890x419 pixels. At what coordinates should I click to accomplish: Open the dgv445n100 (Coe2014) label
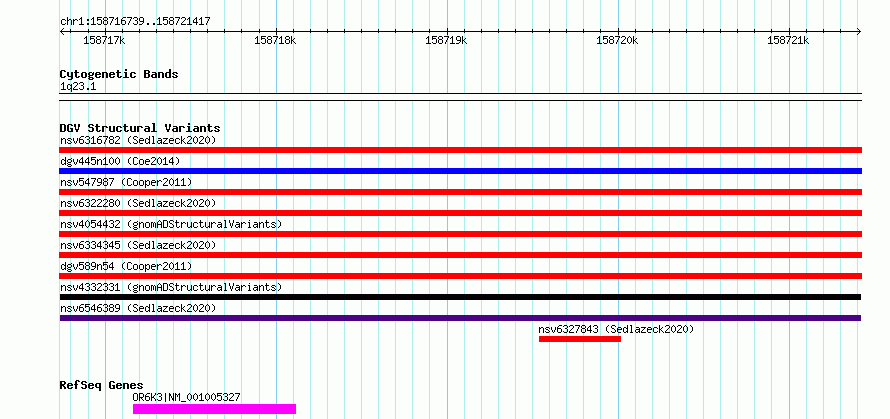[120, 161]
